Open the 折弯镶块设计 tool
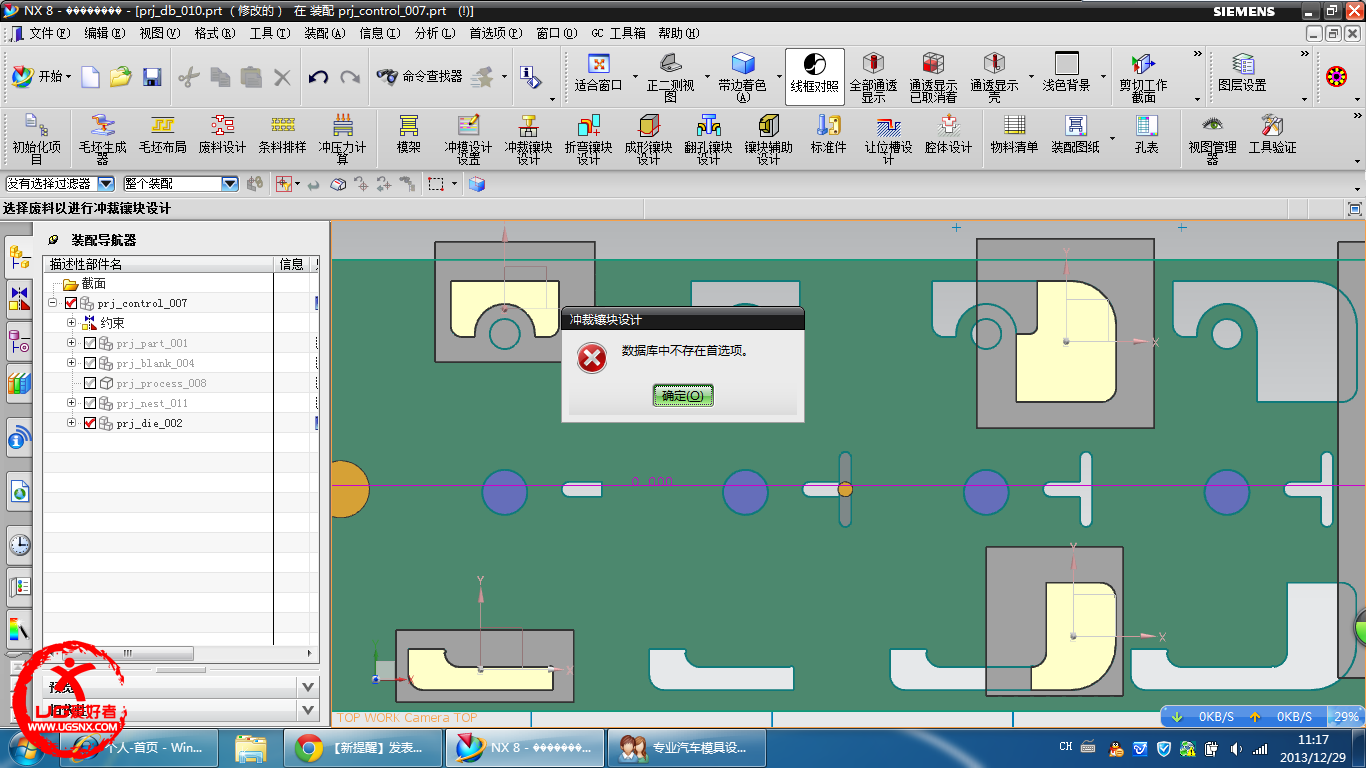1366x768 pixels. (x=588, y=138)
